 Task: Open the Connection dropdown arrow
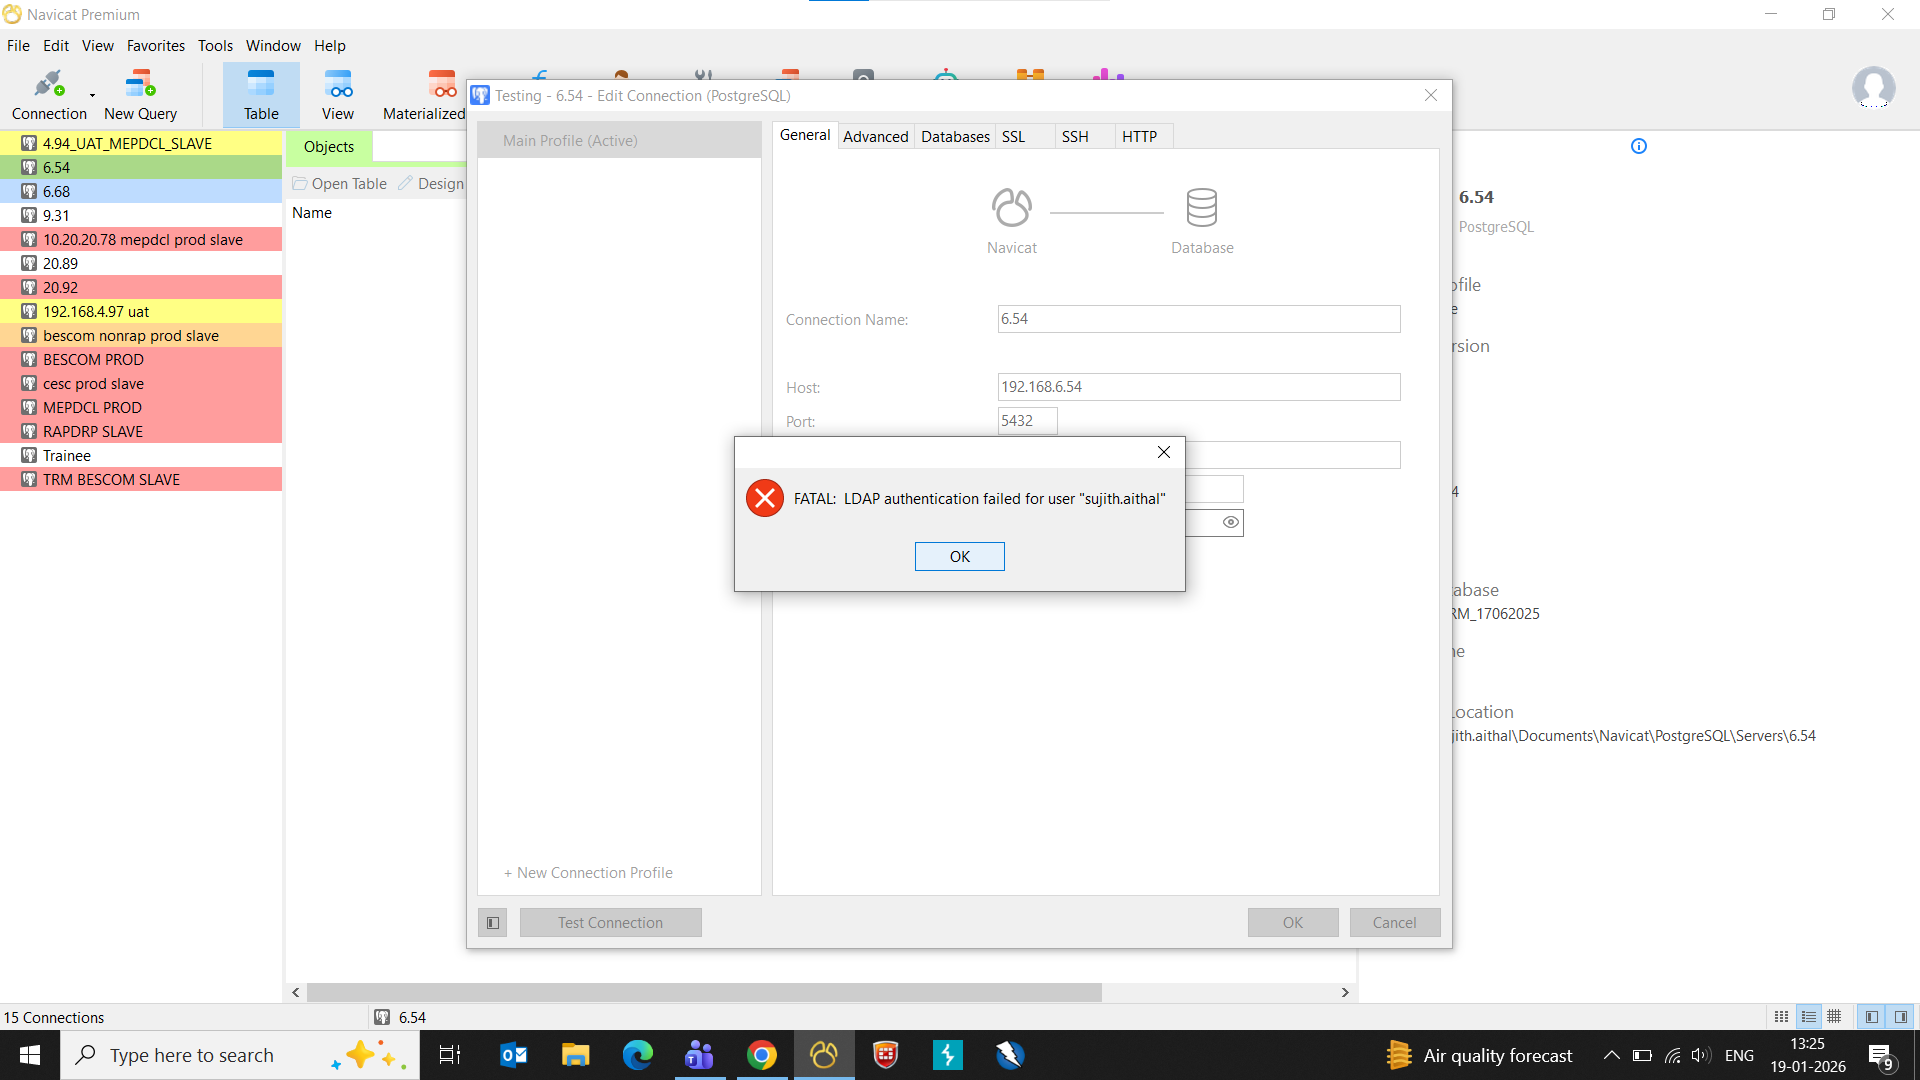coord(92,96)
